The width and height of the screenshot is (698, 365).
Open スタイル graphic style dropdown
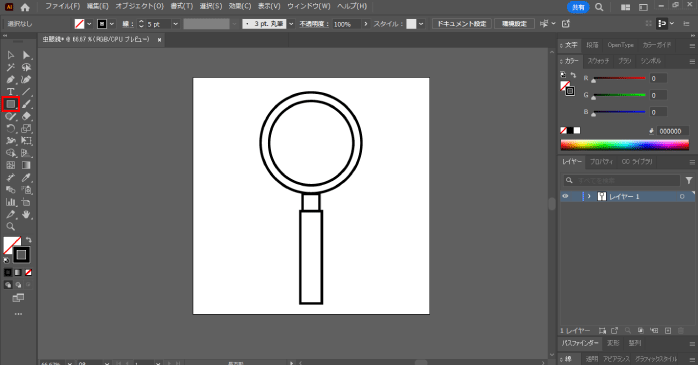[x=421, y=24]
